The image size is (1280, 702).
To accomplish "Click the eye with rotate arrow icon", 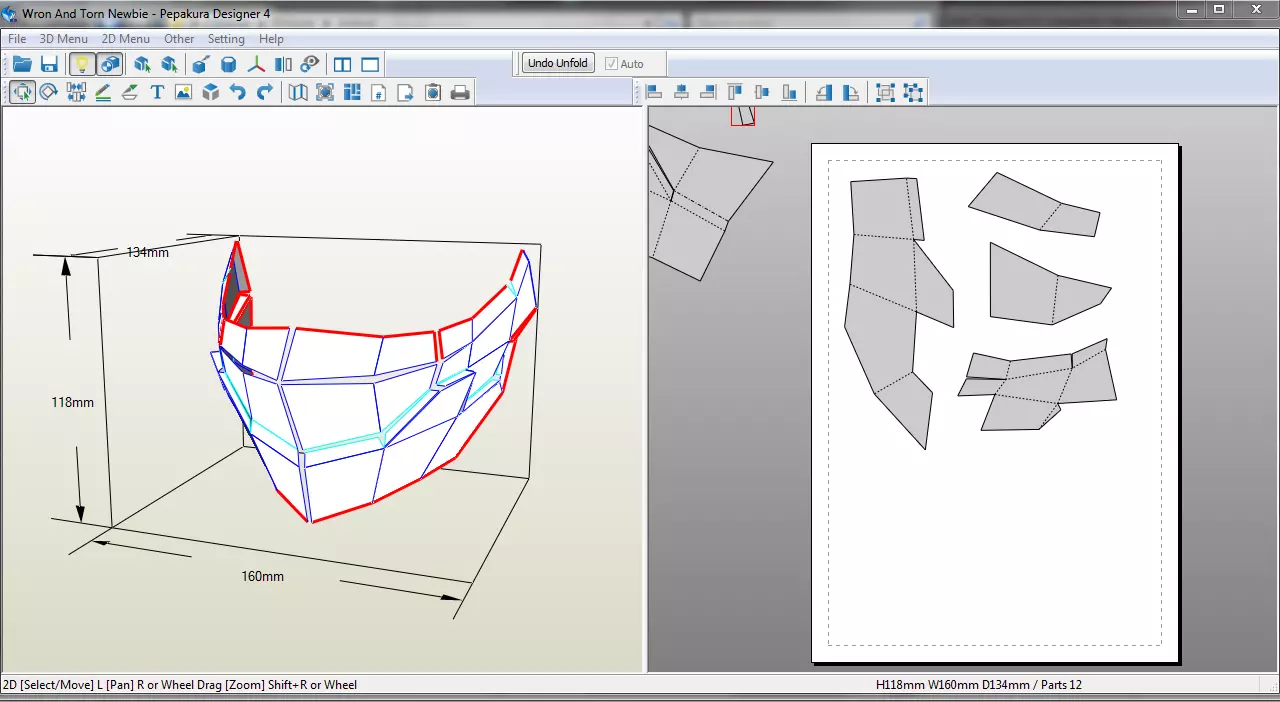I will point(310,65).
